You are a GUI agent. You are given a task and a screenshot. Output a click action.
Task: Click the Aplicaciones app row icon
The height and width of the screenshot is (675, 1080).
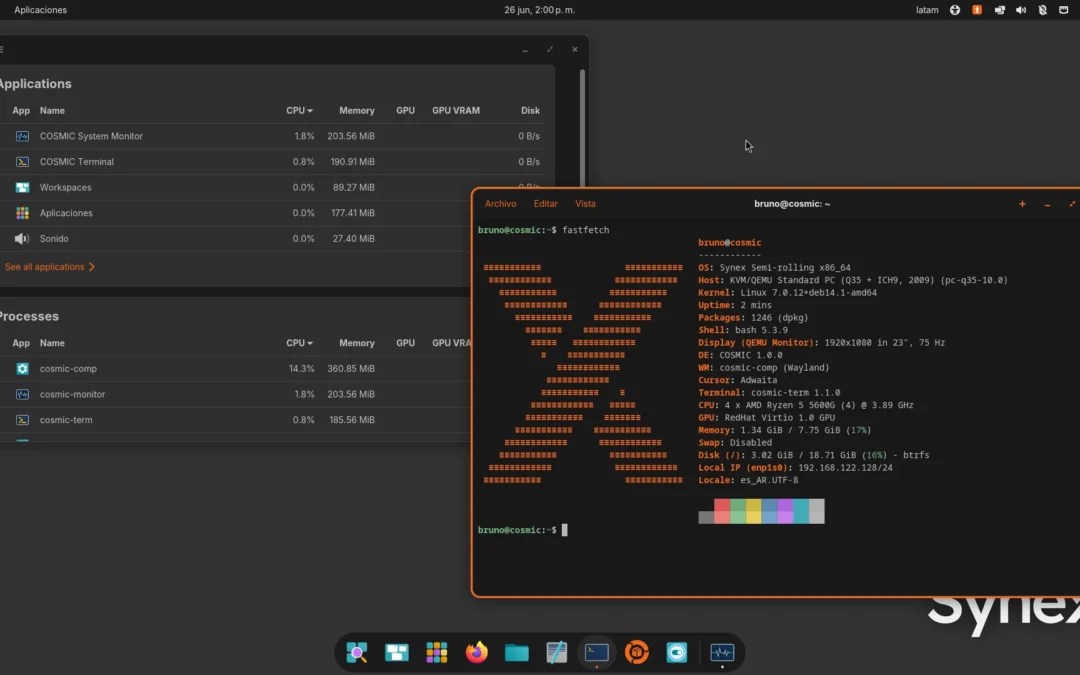22,213
